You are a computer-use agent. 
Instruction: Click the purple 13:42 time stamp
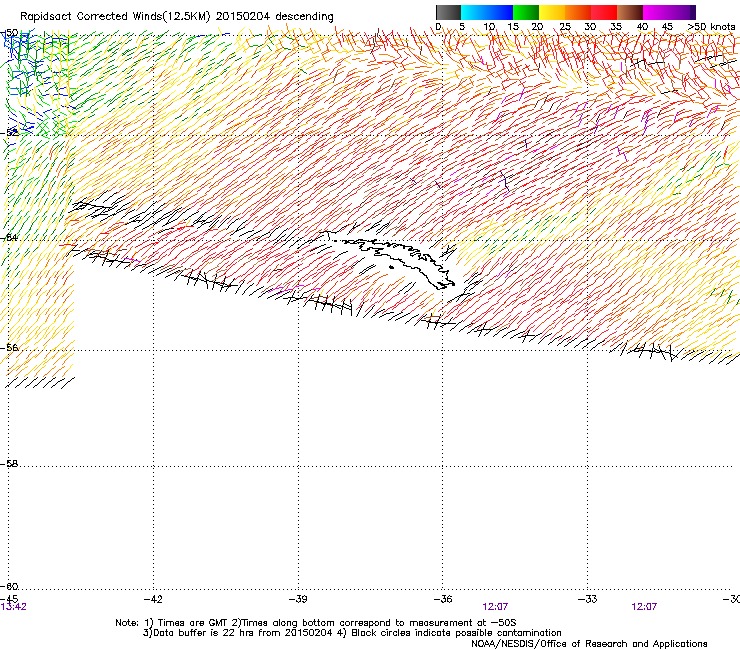tap(13, 607)
